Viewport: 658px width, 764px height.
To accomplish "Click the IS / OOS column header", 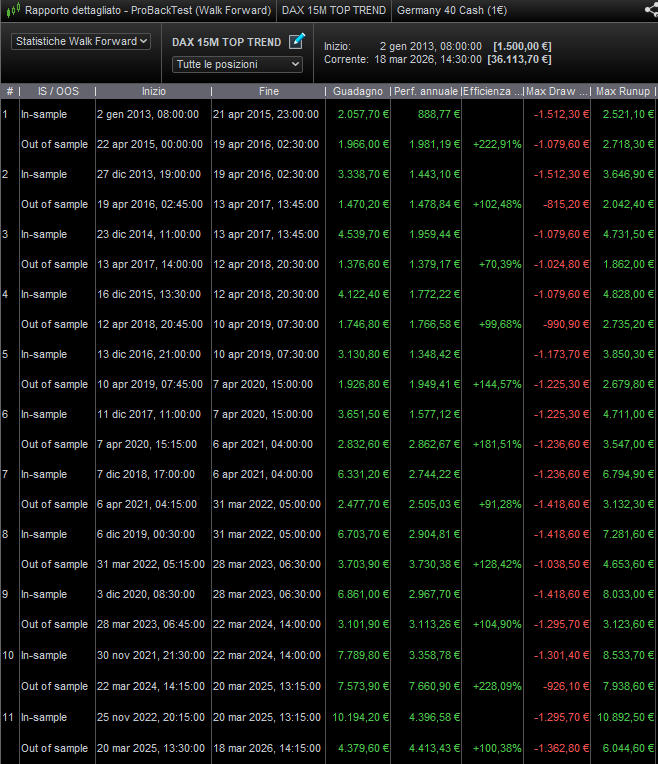I will 57,91.
